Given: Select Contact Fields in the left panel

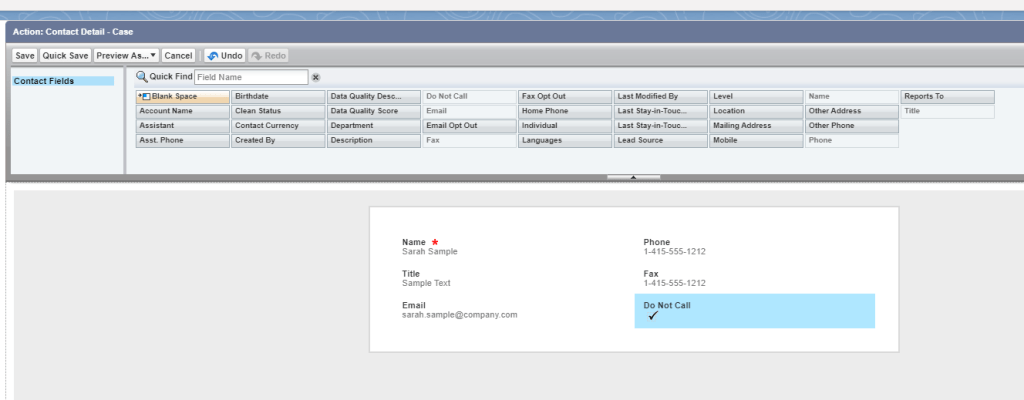Looking at the screenshot, I should tap(62, 81).
